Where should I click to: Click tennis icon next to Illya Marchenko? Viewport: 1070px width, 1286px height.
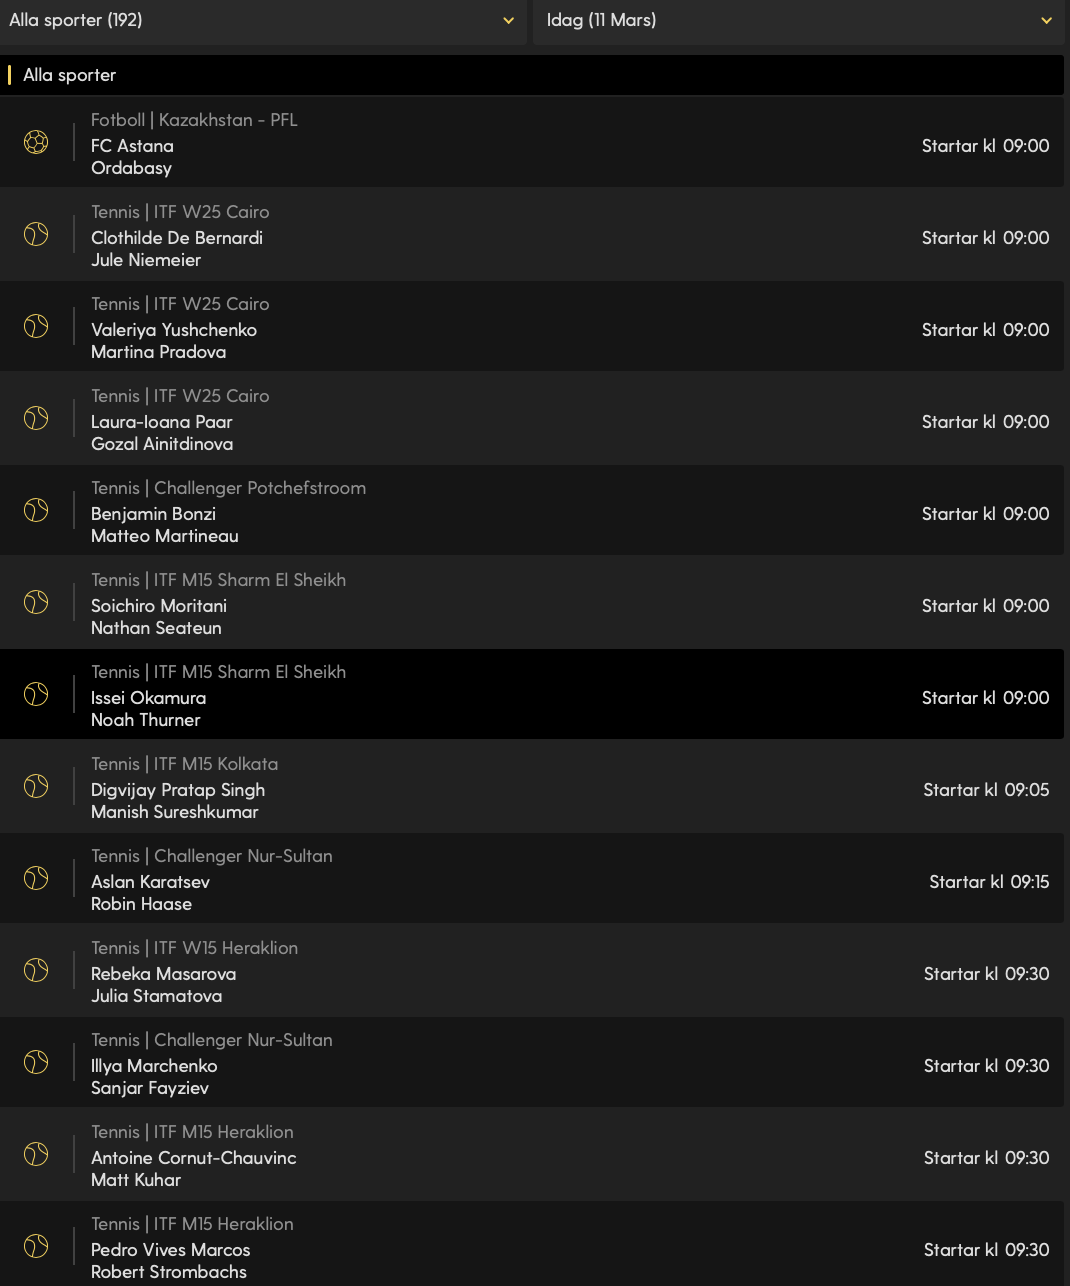coord(36,1062)
